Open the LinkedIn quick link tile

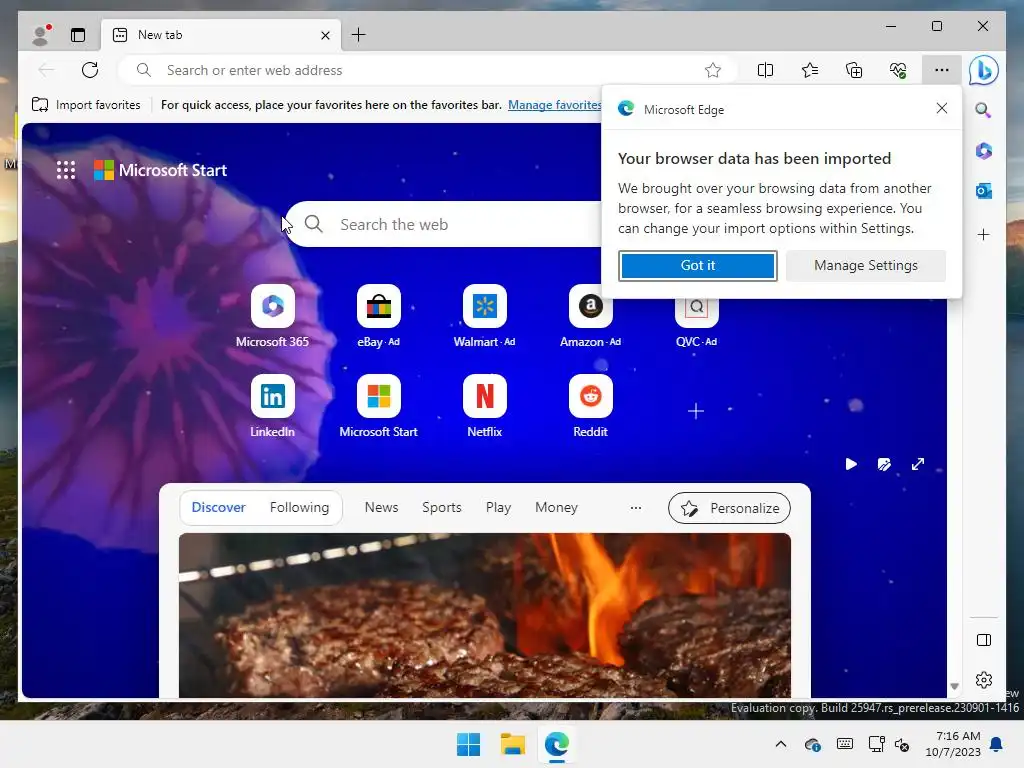(272, 406)
